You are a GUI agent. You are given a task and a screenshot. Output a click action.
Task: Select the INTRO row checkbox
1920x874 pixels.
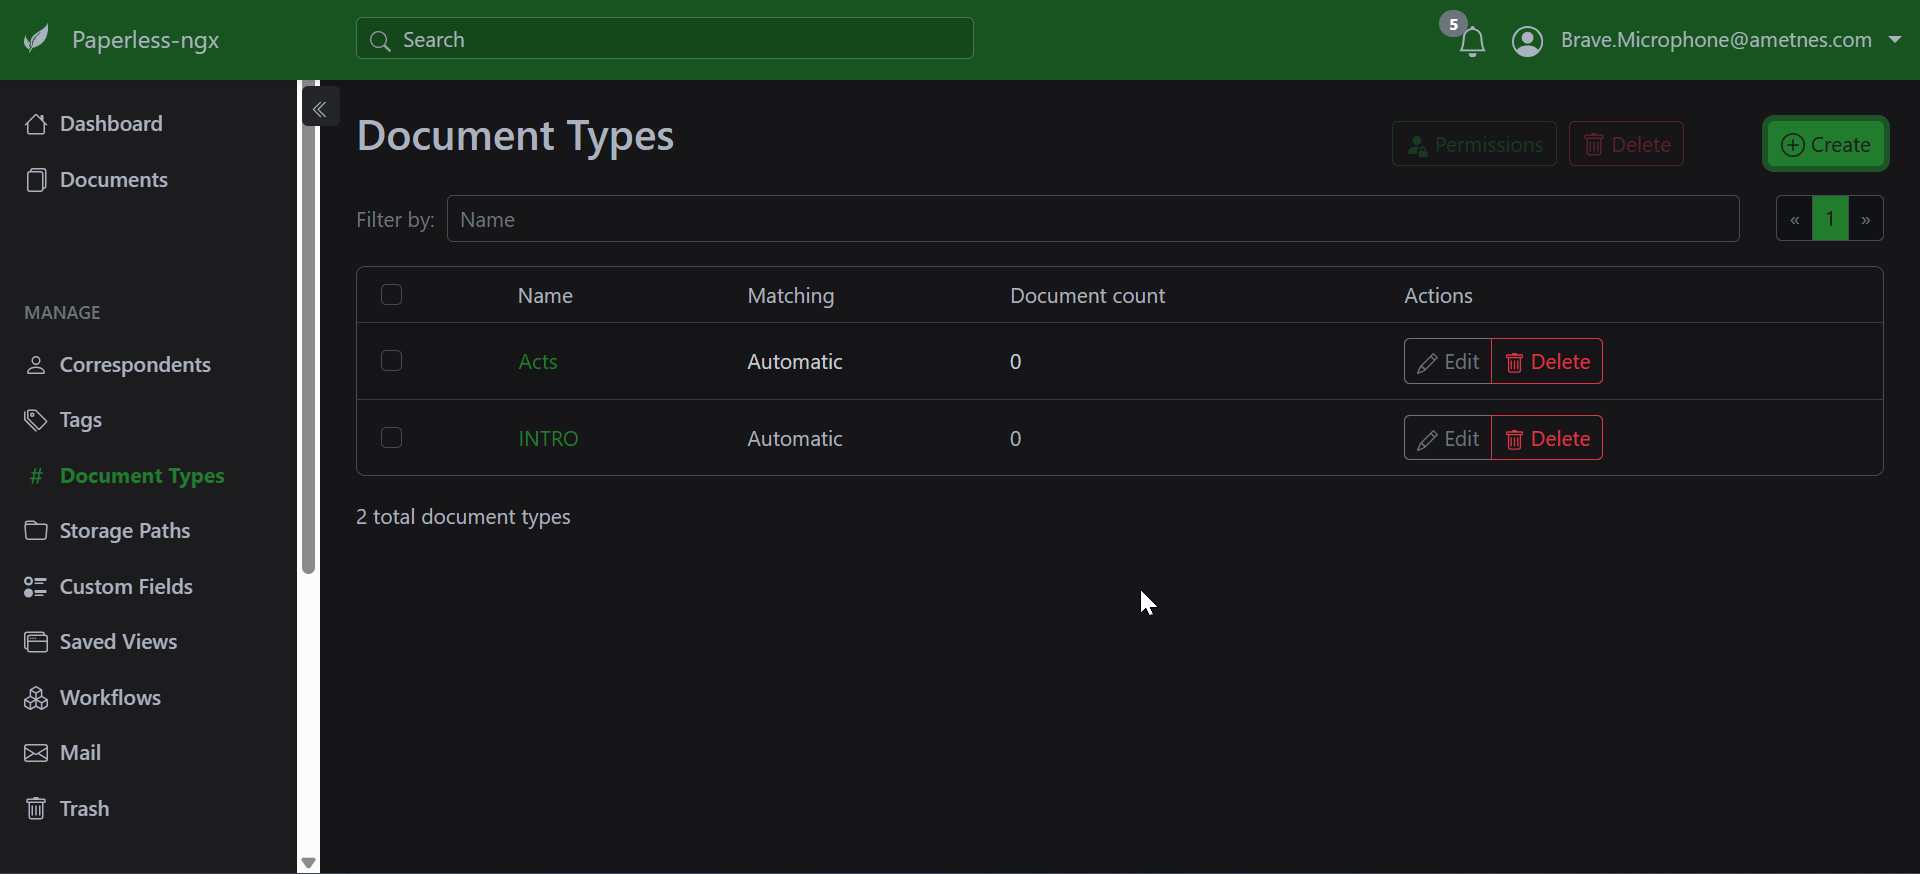pos(392,438)
